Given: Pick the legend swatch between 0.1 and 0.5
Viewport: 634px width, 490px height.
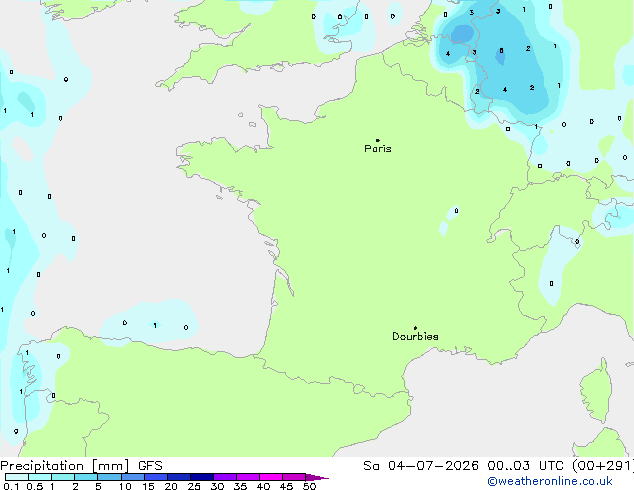Looking at the screenshot, I should coord(17,477).
